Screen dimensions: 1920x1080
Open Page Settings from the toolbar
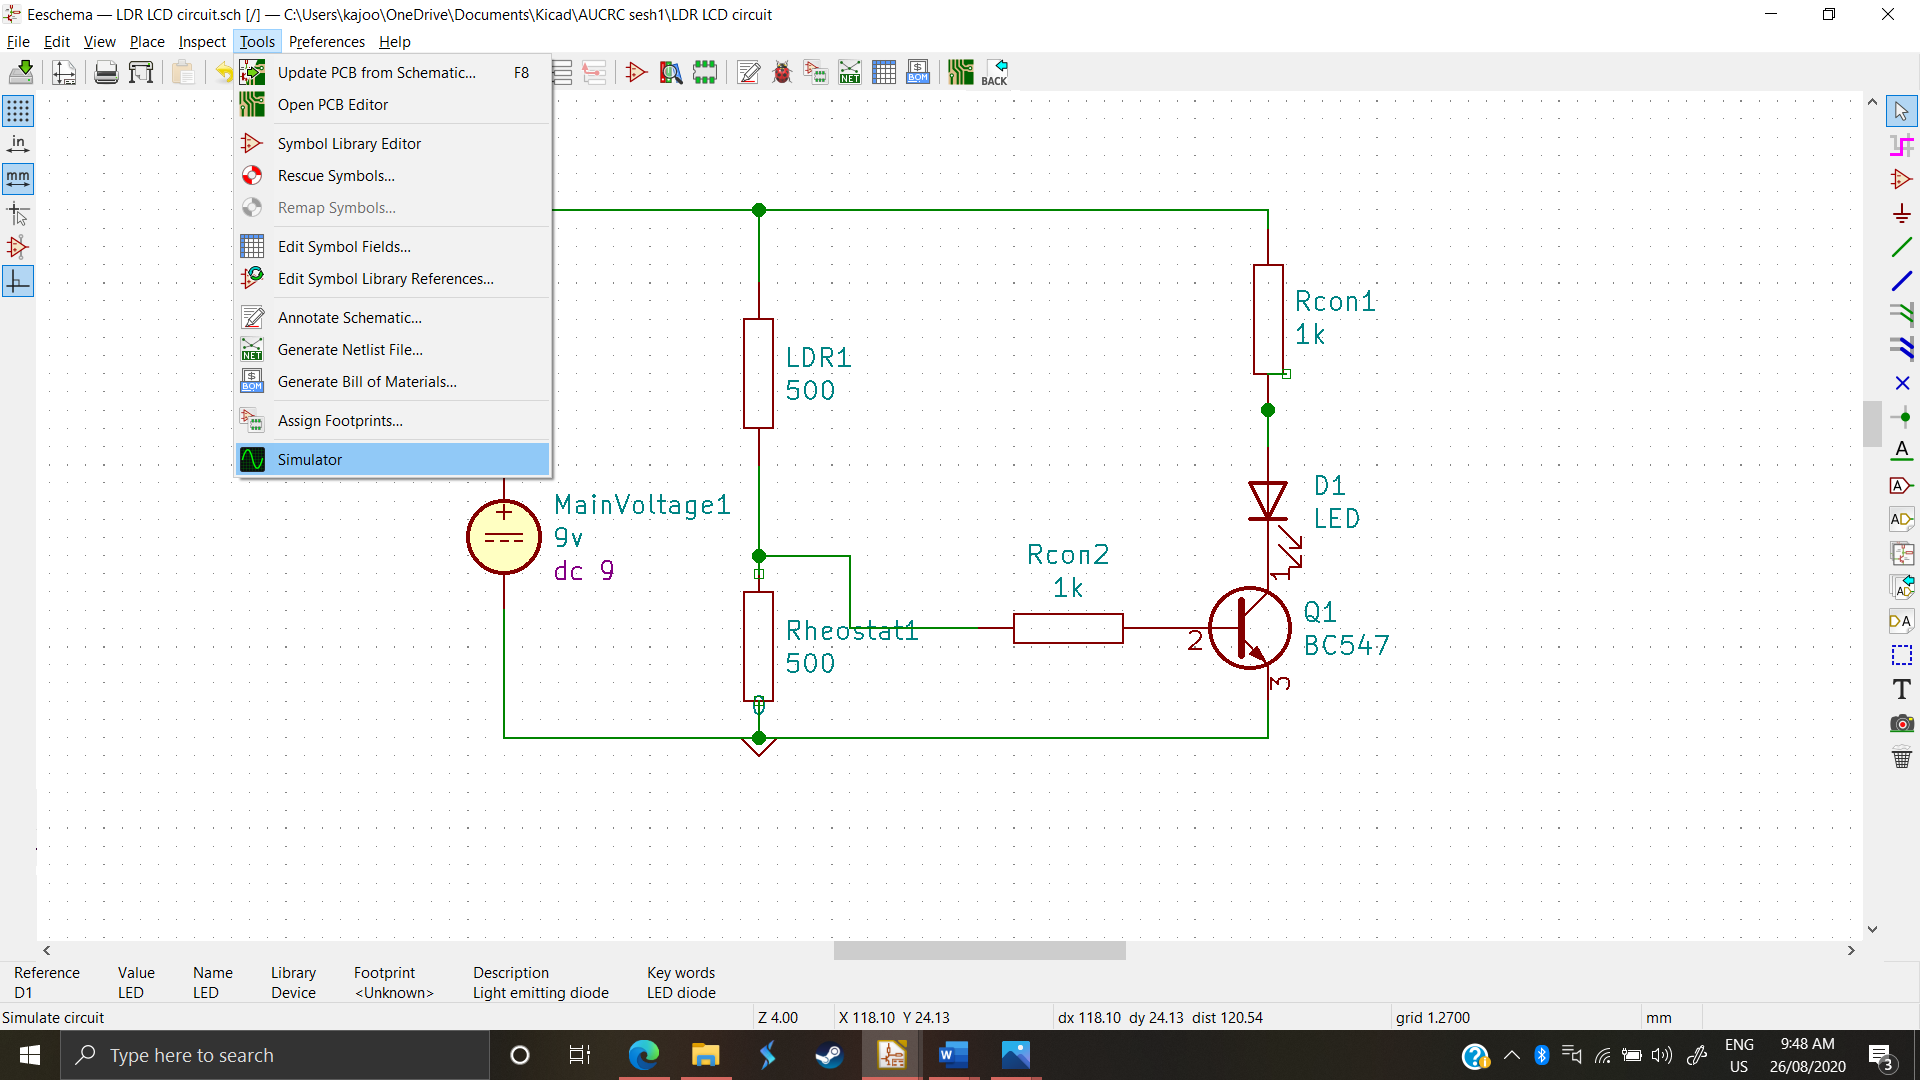point(64,72)
